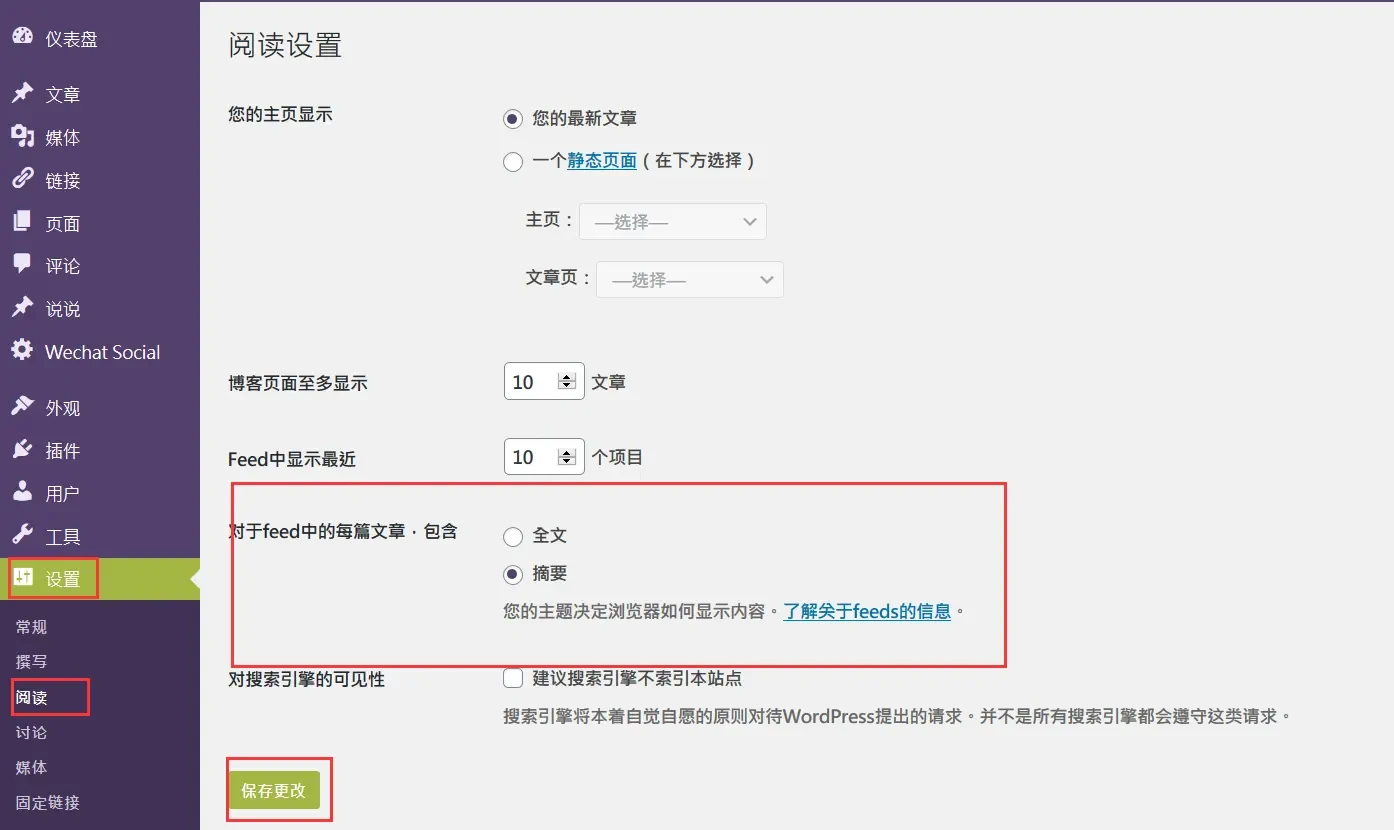Click the stepper on 博客页面至多显示 field
This screenshot has width=1394, height=830.
pos(567,382)
